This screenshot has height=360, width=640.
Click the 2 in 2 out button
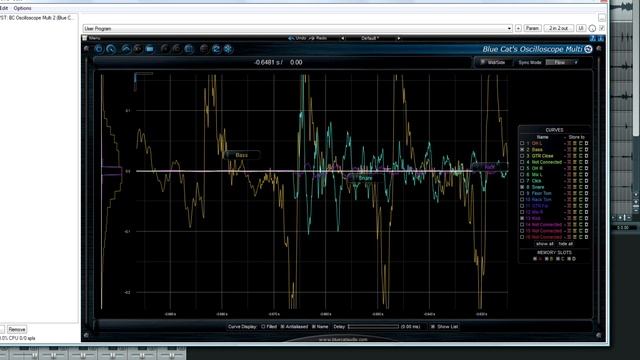coord(558,28)
